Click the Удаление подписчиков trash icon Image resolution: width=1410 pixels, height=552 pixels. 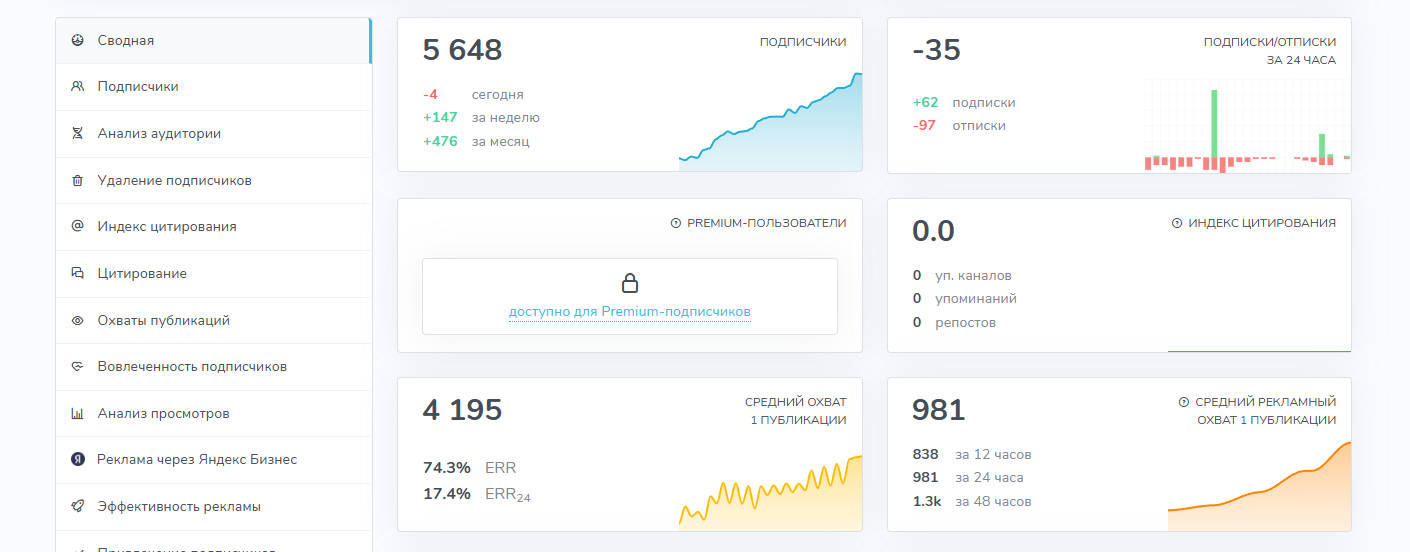pos(77,180)
